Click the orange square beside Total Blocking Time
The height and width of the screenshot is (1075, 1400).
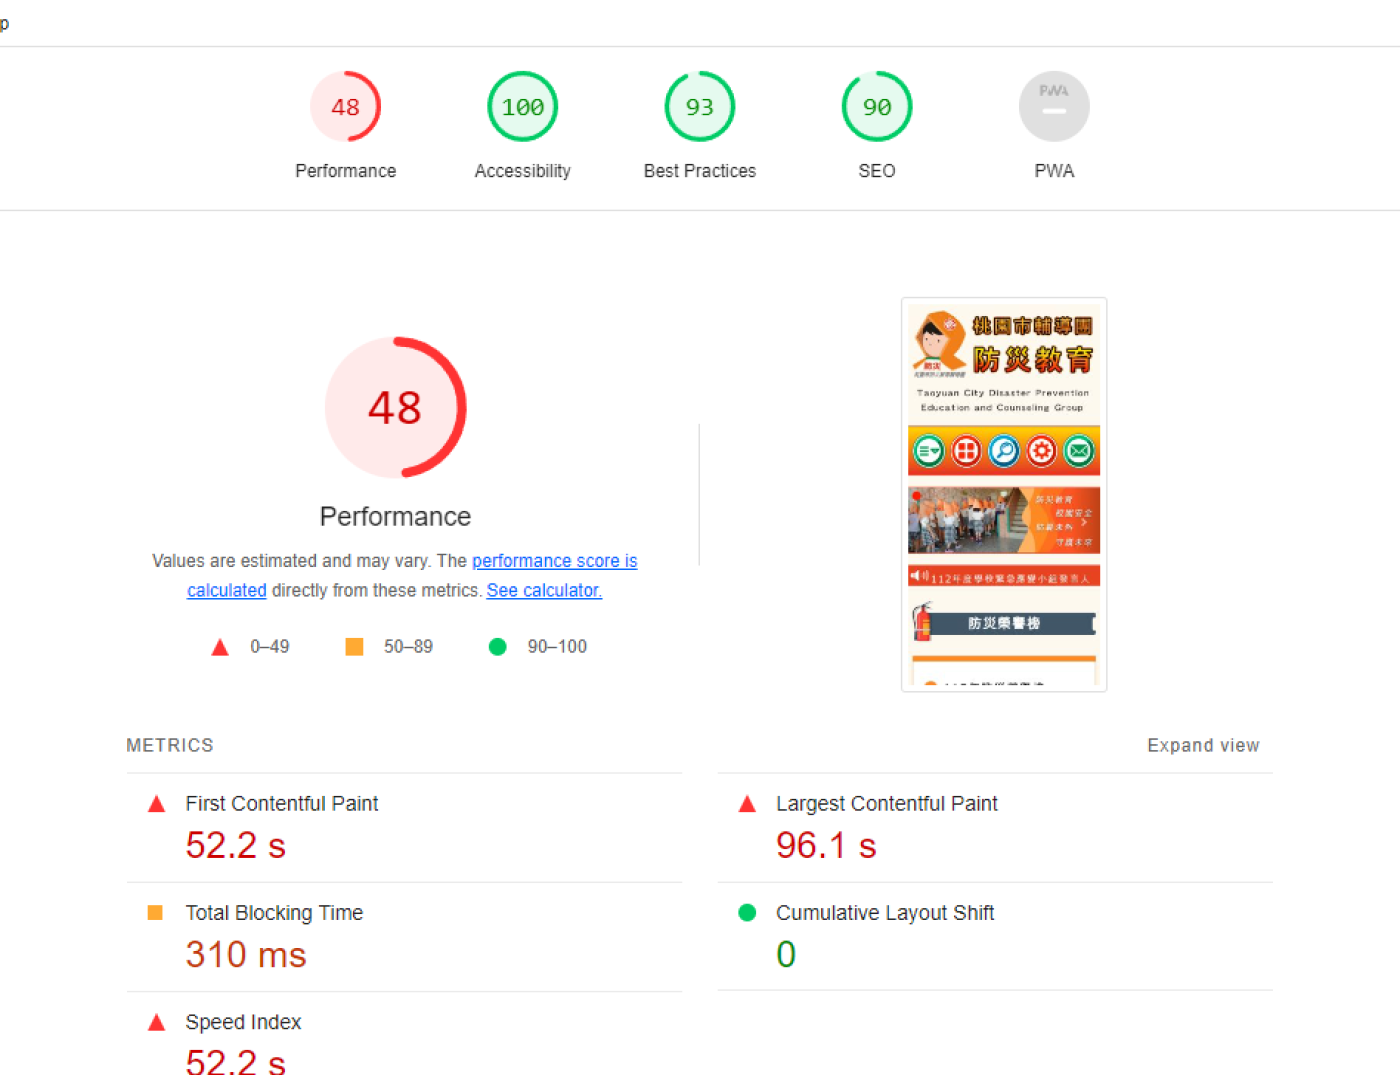155,913
